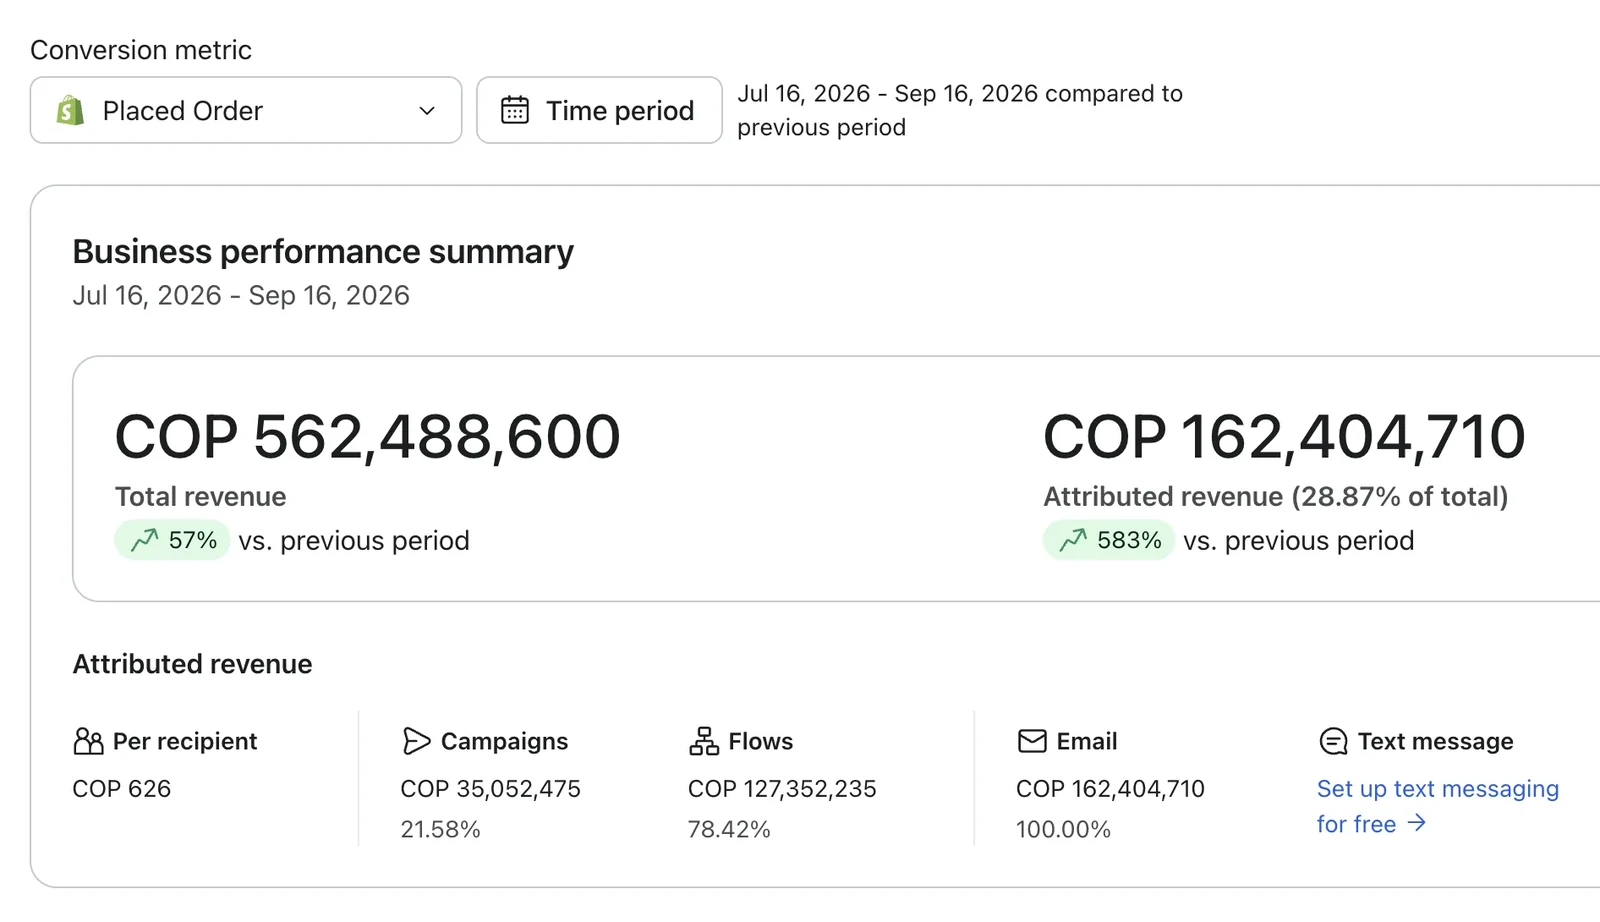Click the summary date range 'Jul 16, 2026 - Sep 16, 2026'
The width and height of the screenshot is (1600, 922).
[241, 295]
